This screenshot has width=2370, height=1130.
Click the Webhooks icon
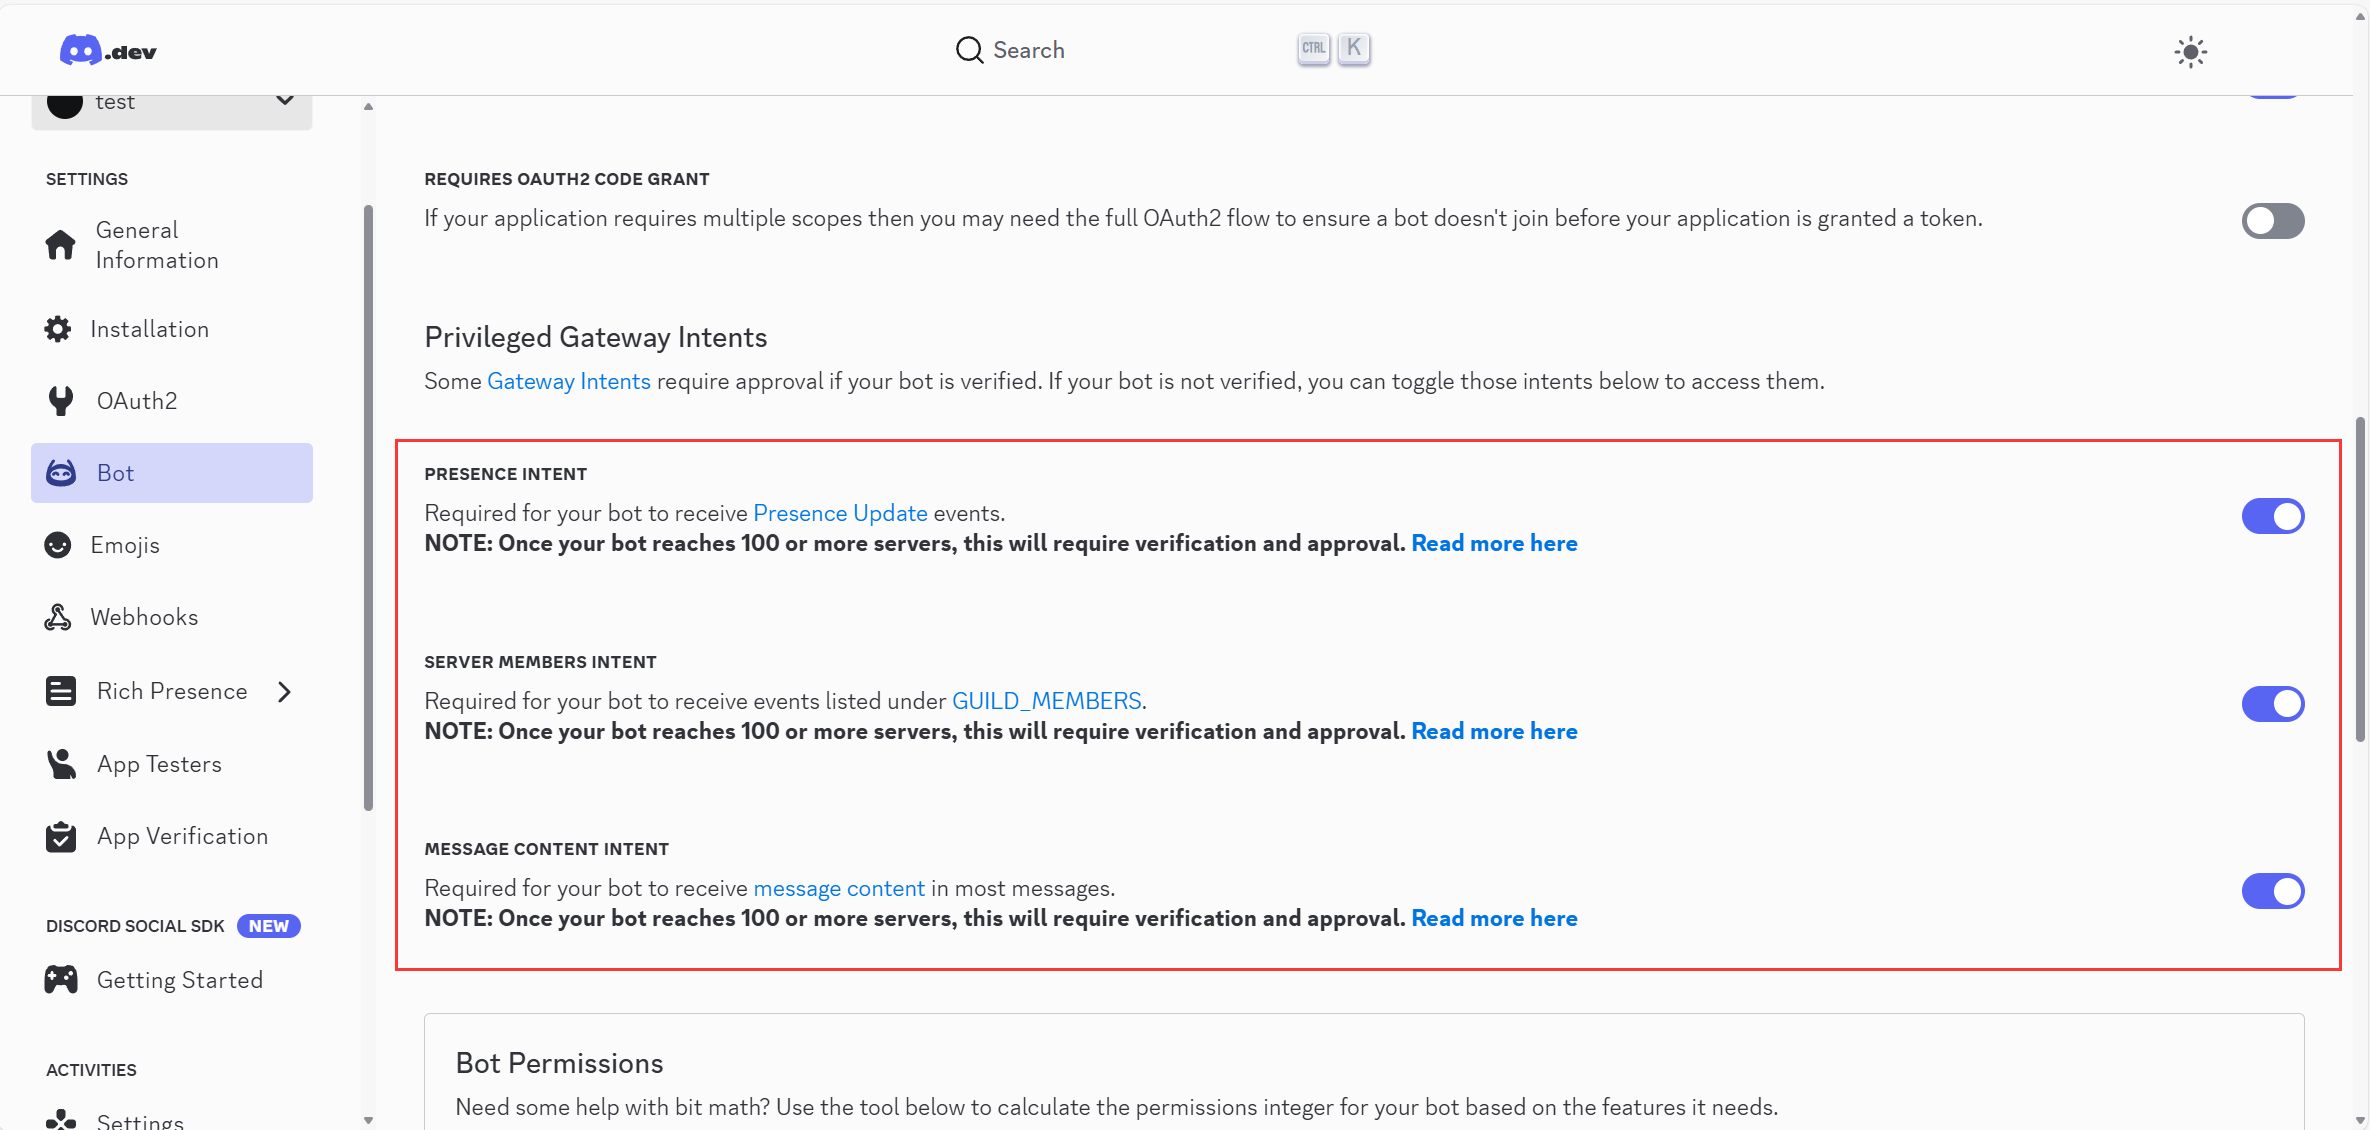(58, 617)
